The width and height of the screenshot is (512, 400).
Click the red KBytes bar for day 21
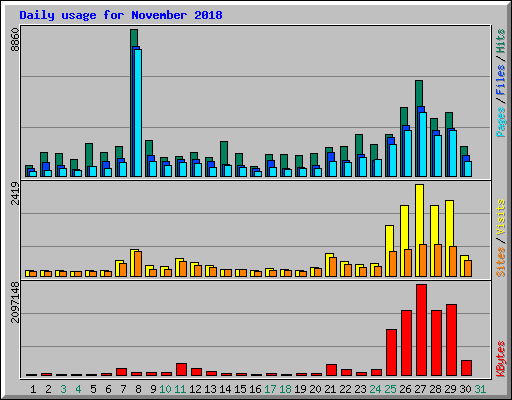(331, 370)
